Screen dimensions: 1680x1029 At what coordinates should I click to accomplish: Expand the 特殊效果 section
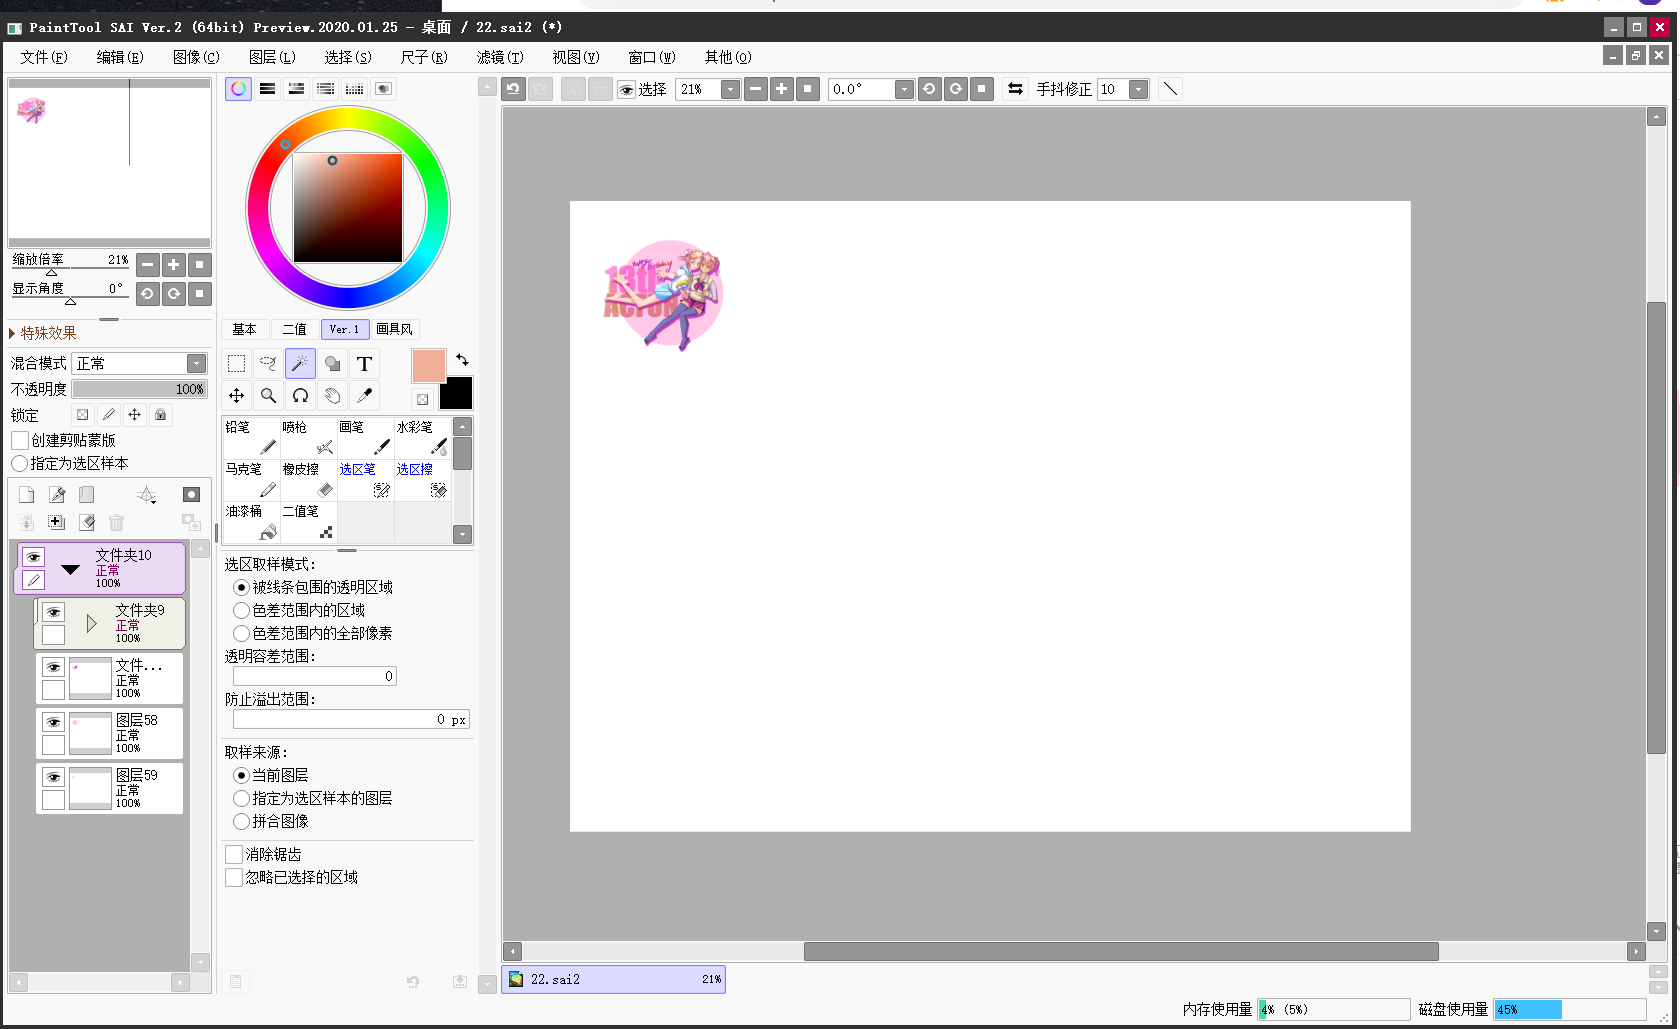[x=13, y=333]
